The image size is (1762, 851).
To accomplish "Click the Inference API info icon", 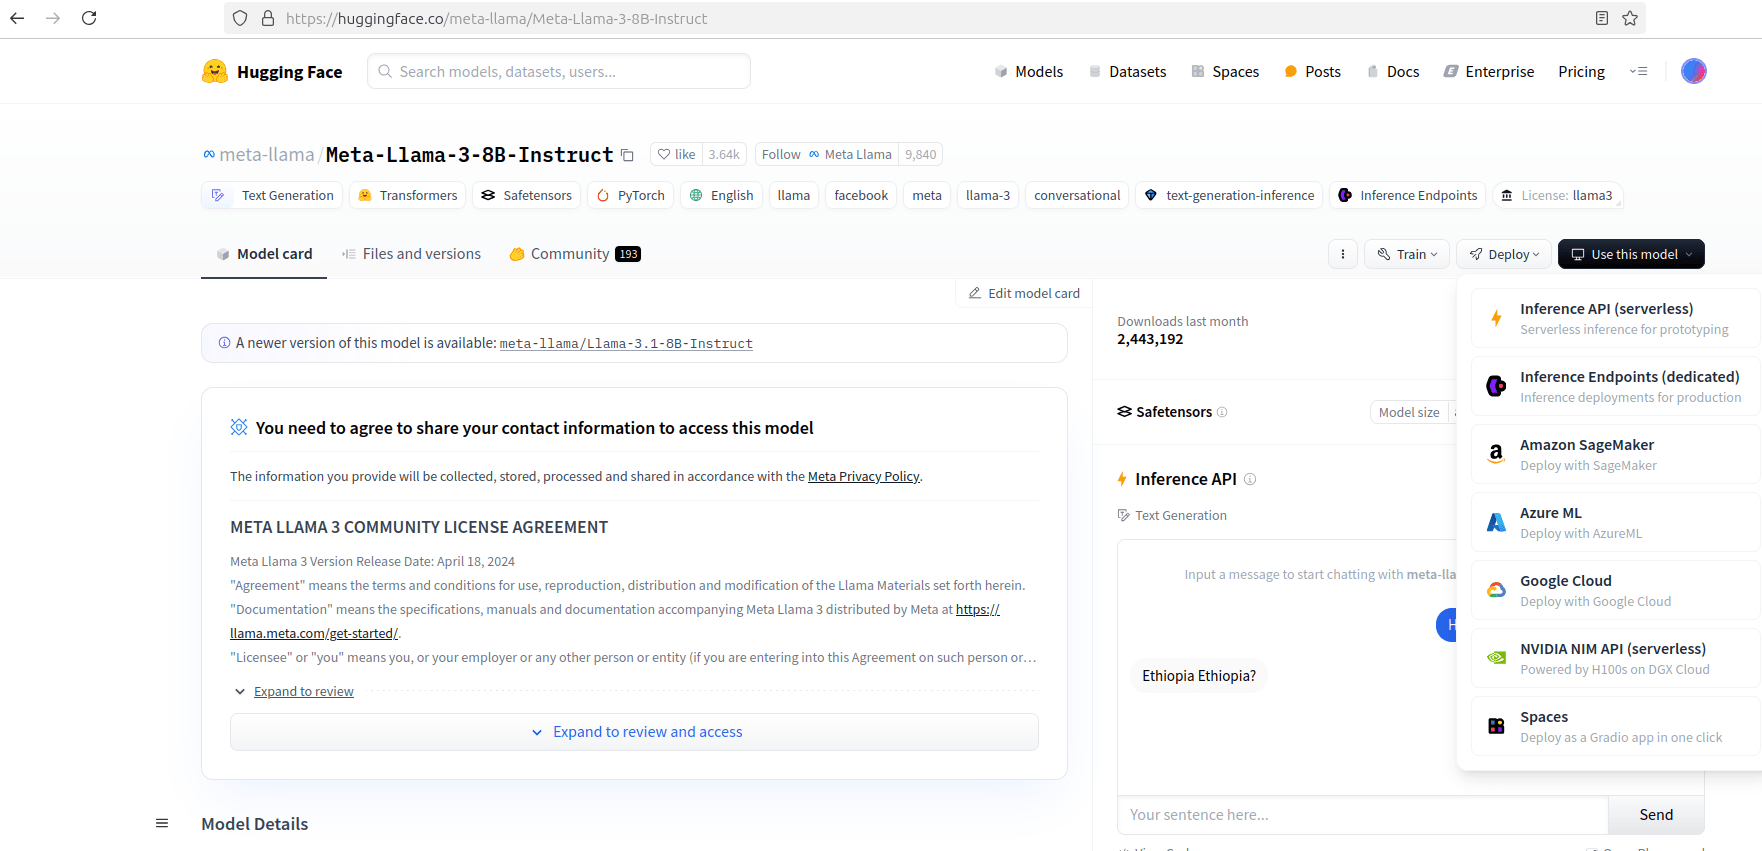I will click(1250, 479).
